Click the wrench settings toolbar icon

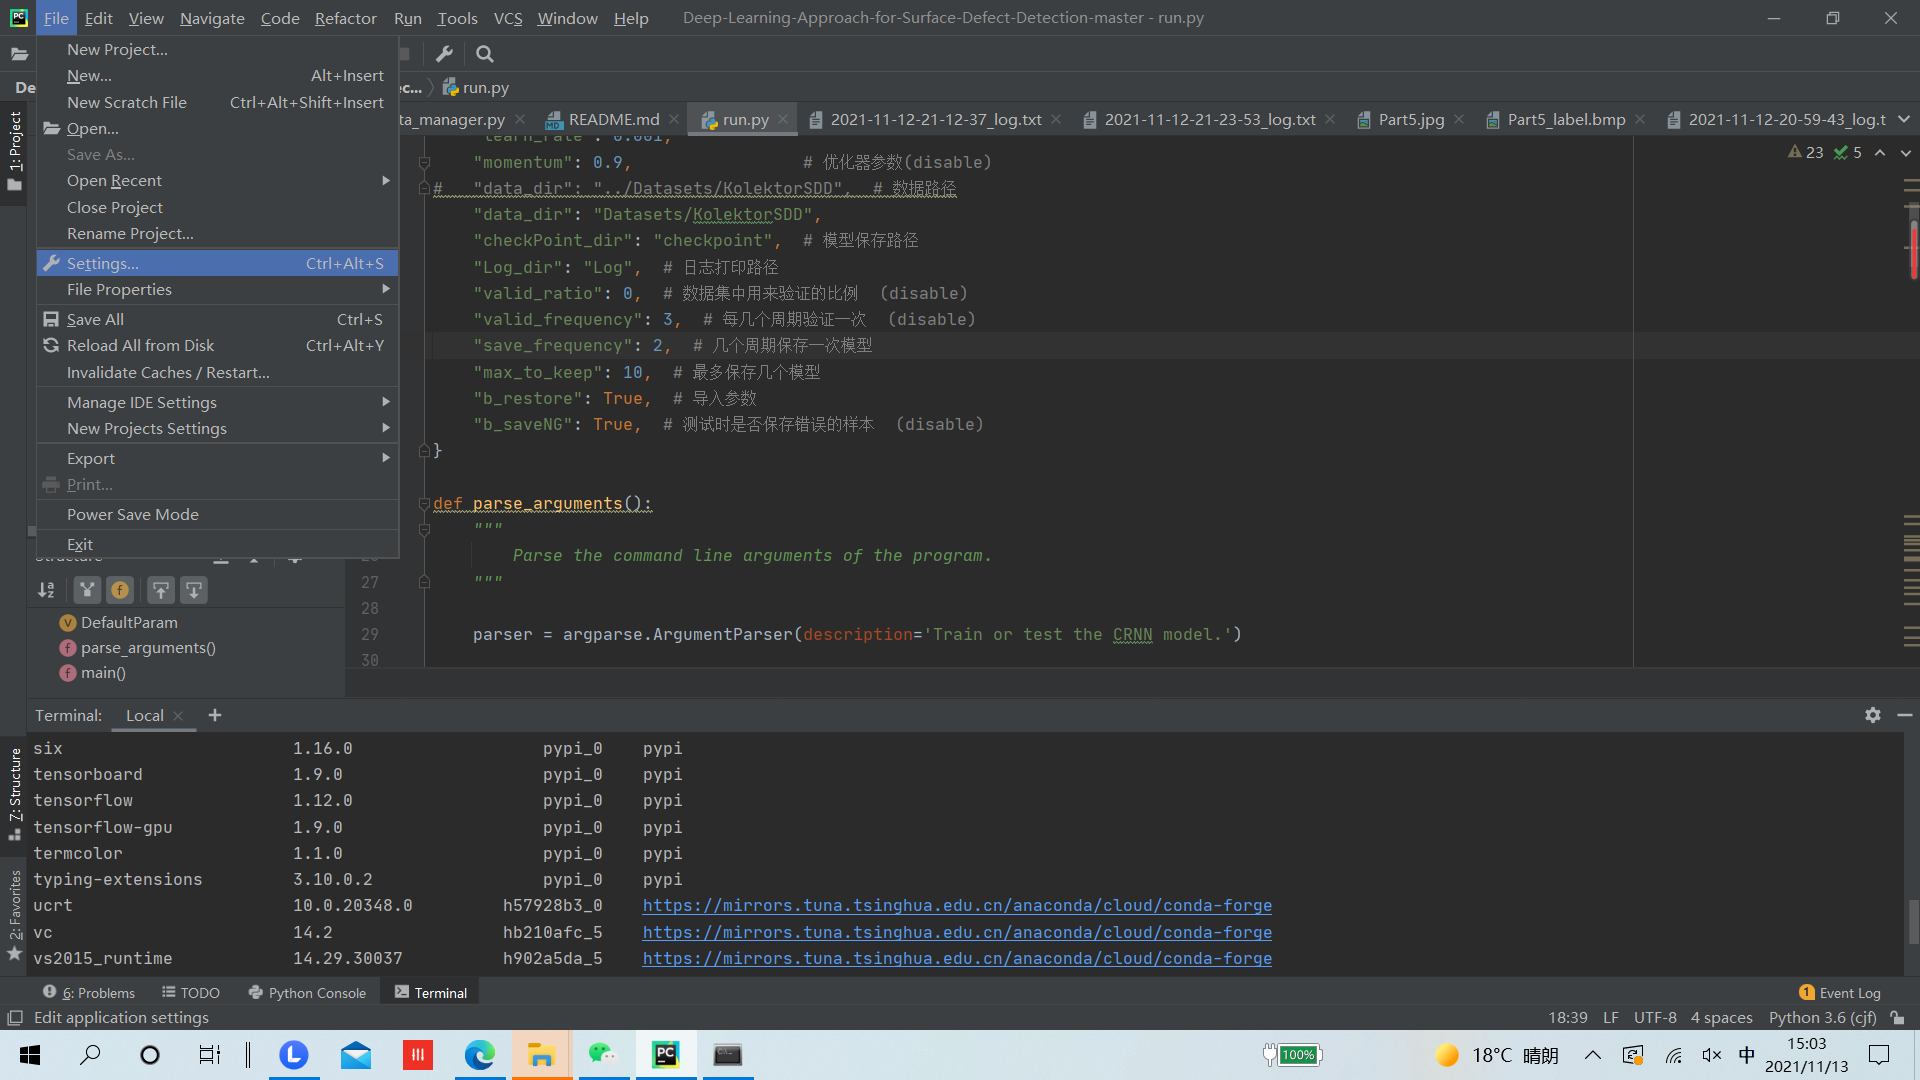445,54
